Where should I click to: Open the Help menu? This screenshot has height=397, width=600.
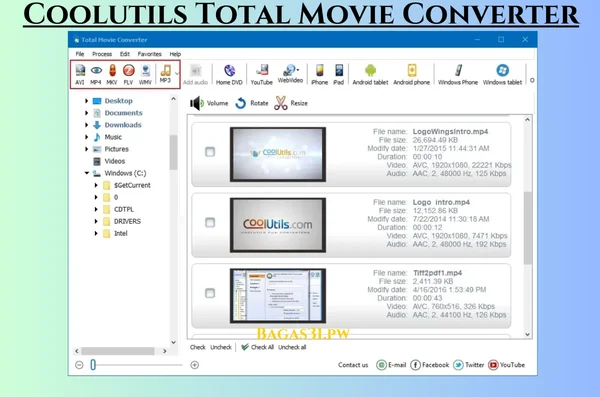175,54
